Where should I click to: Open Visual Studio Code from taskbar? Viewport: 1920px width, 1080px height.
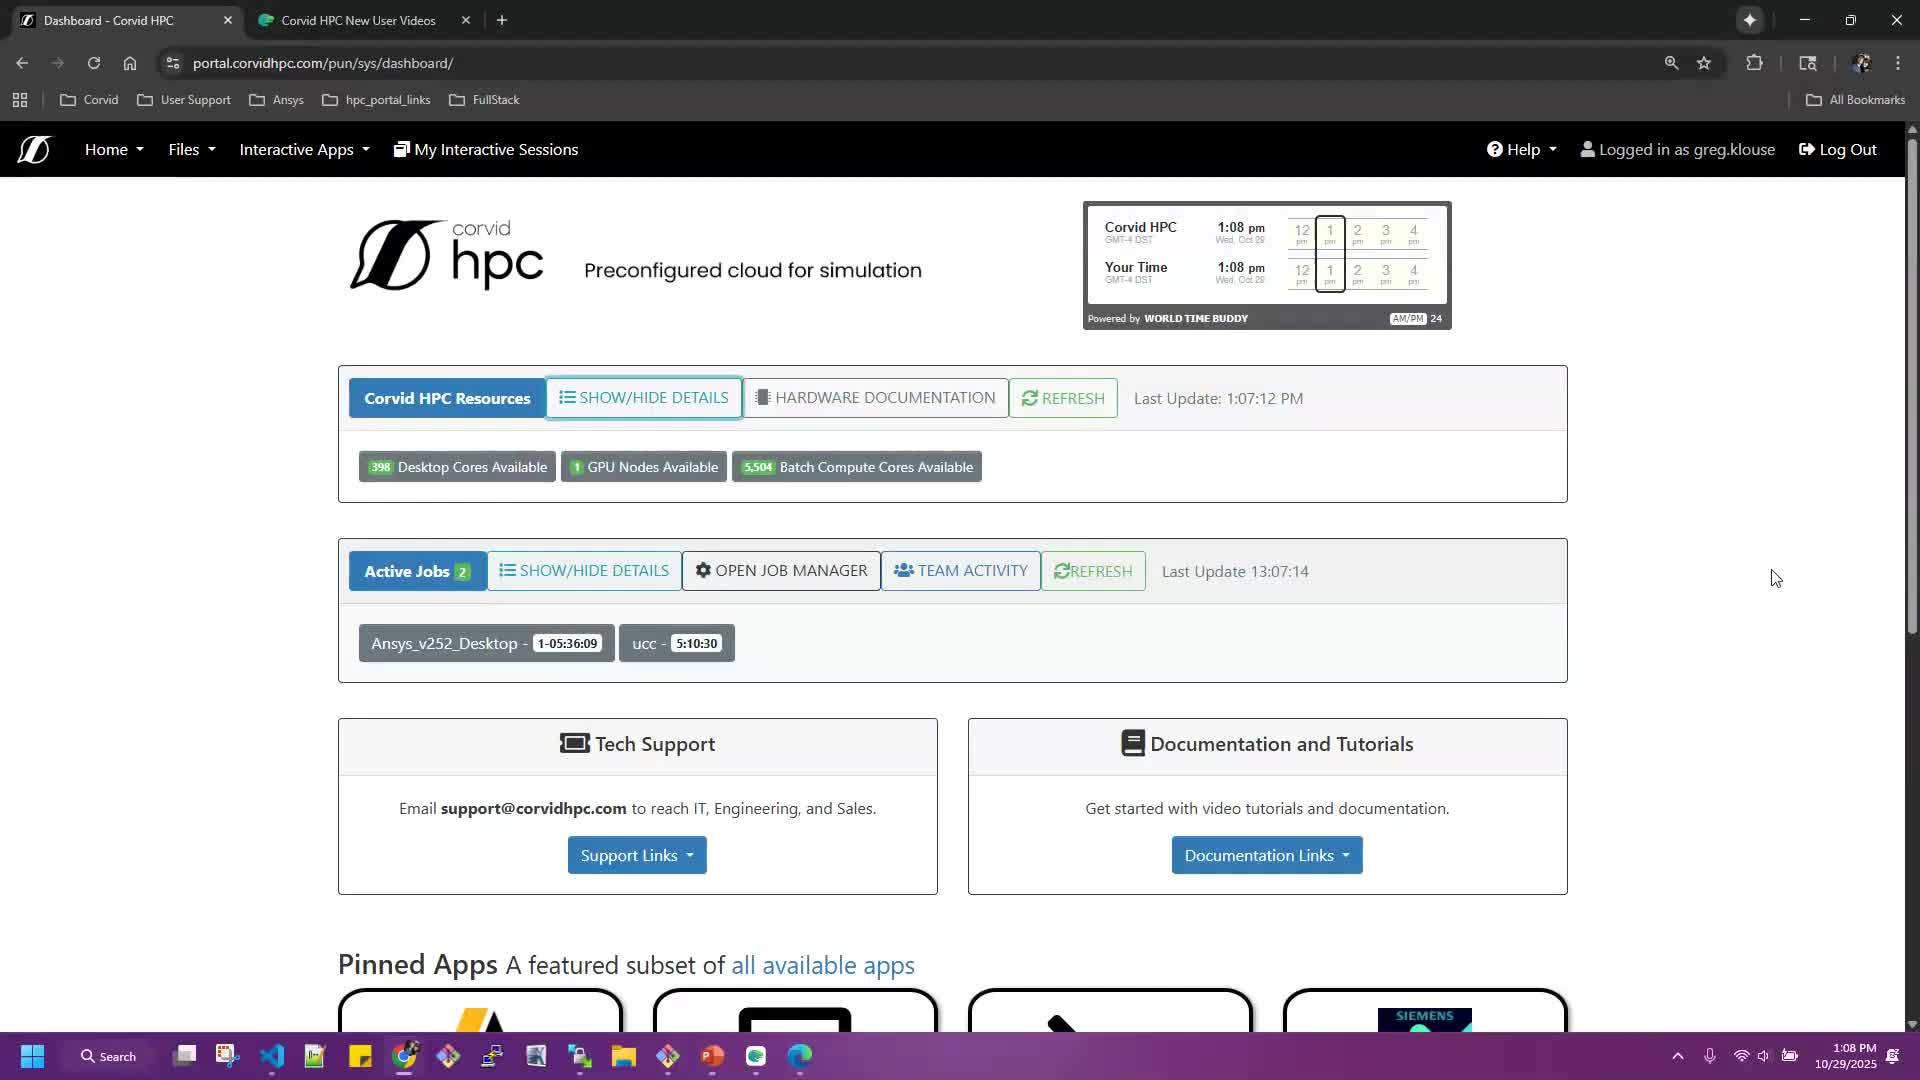272,1056
